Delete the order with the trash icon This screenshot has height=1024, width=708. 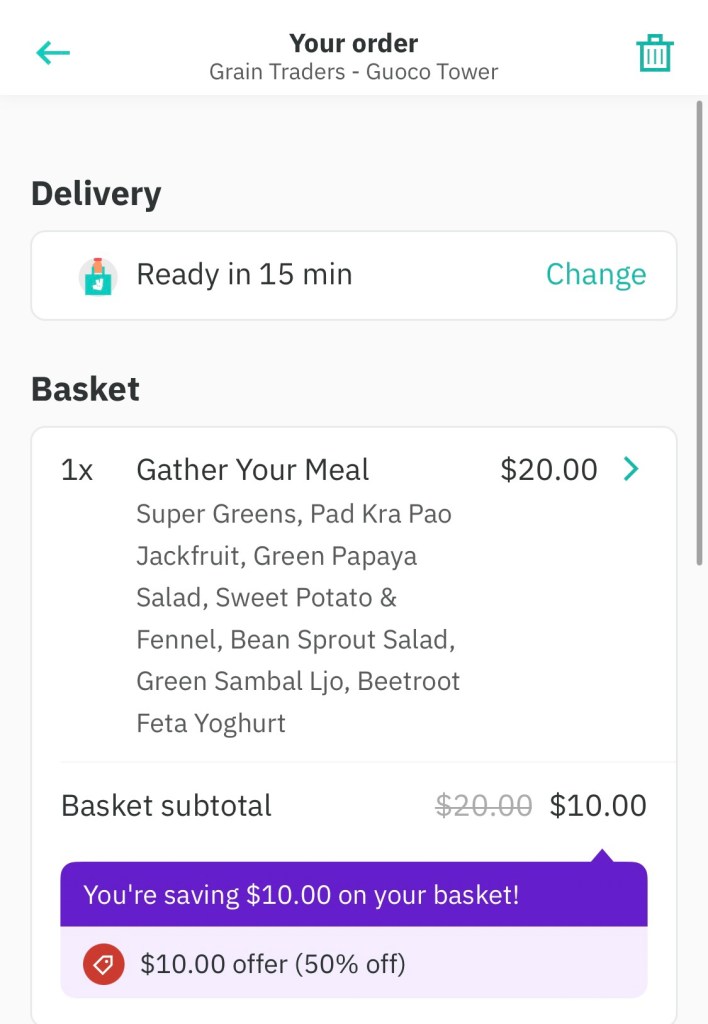click(x=655, y=53)
